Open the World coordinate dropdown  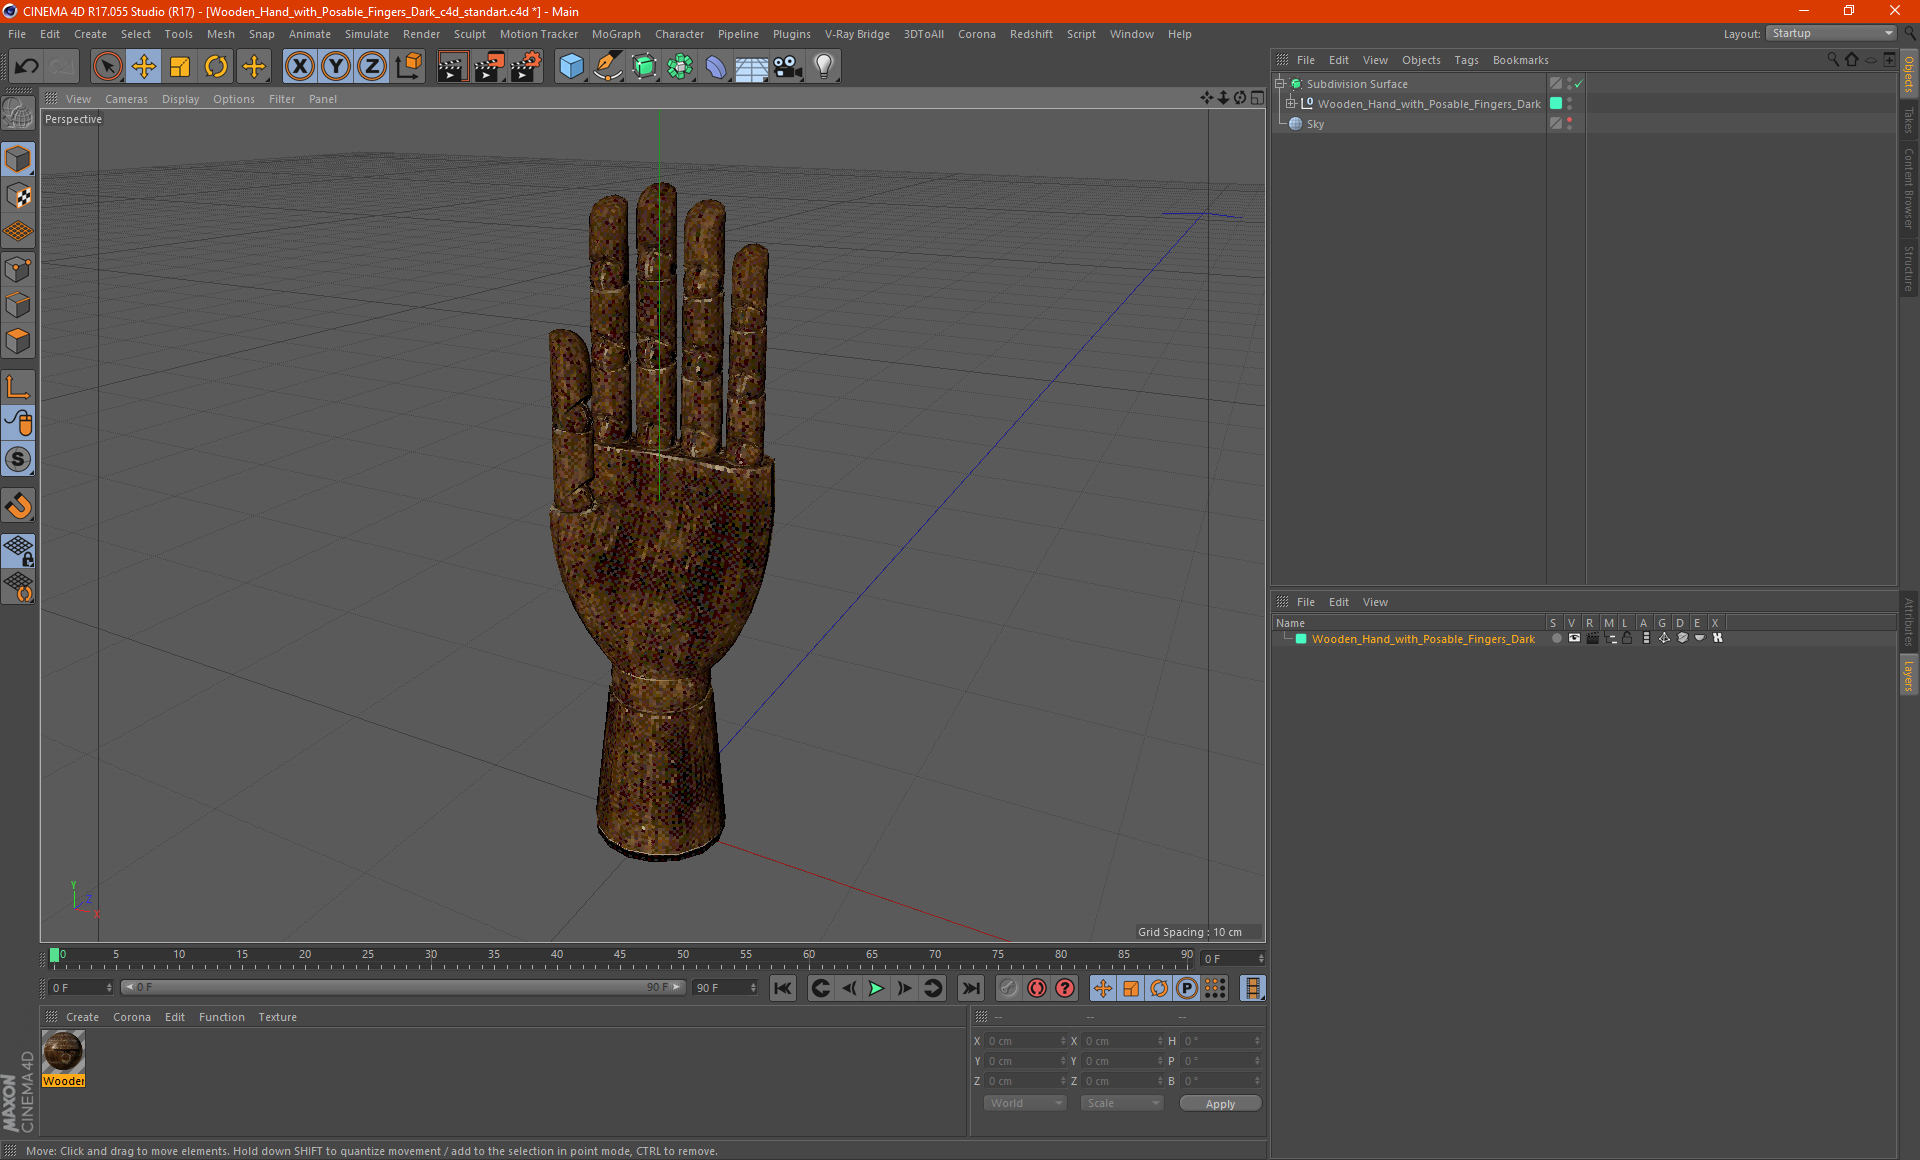pyautogui.click(x=1025, y=1103)
